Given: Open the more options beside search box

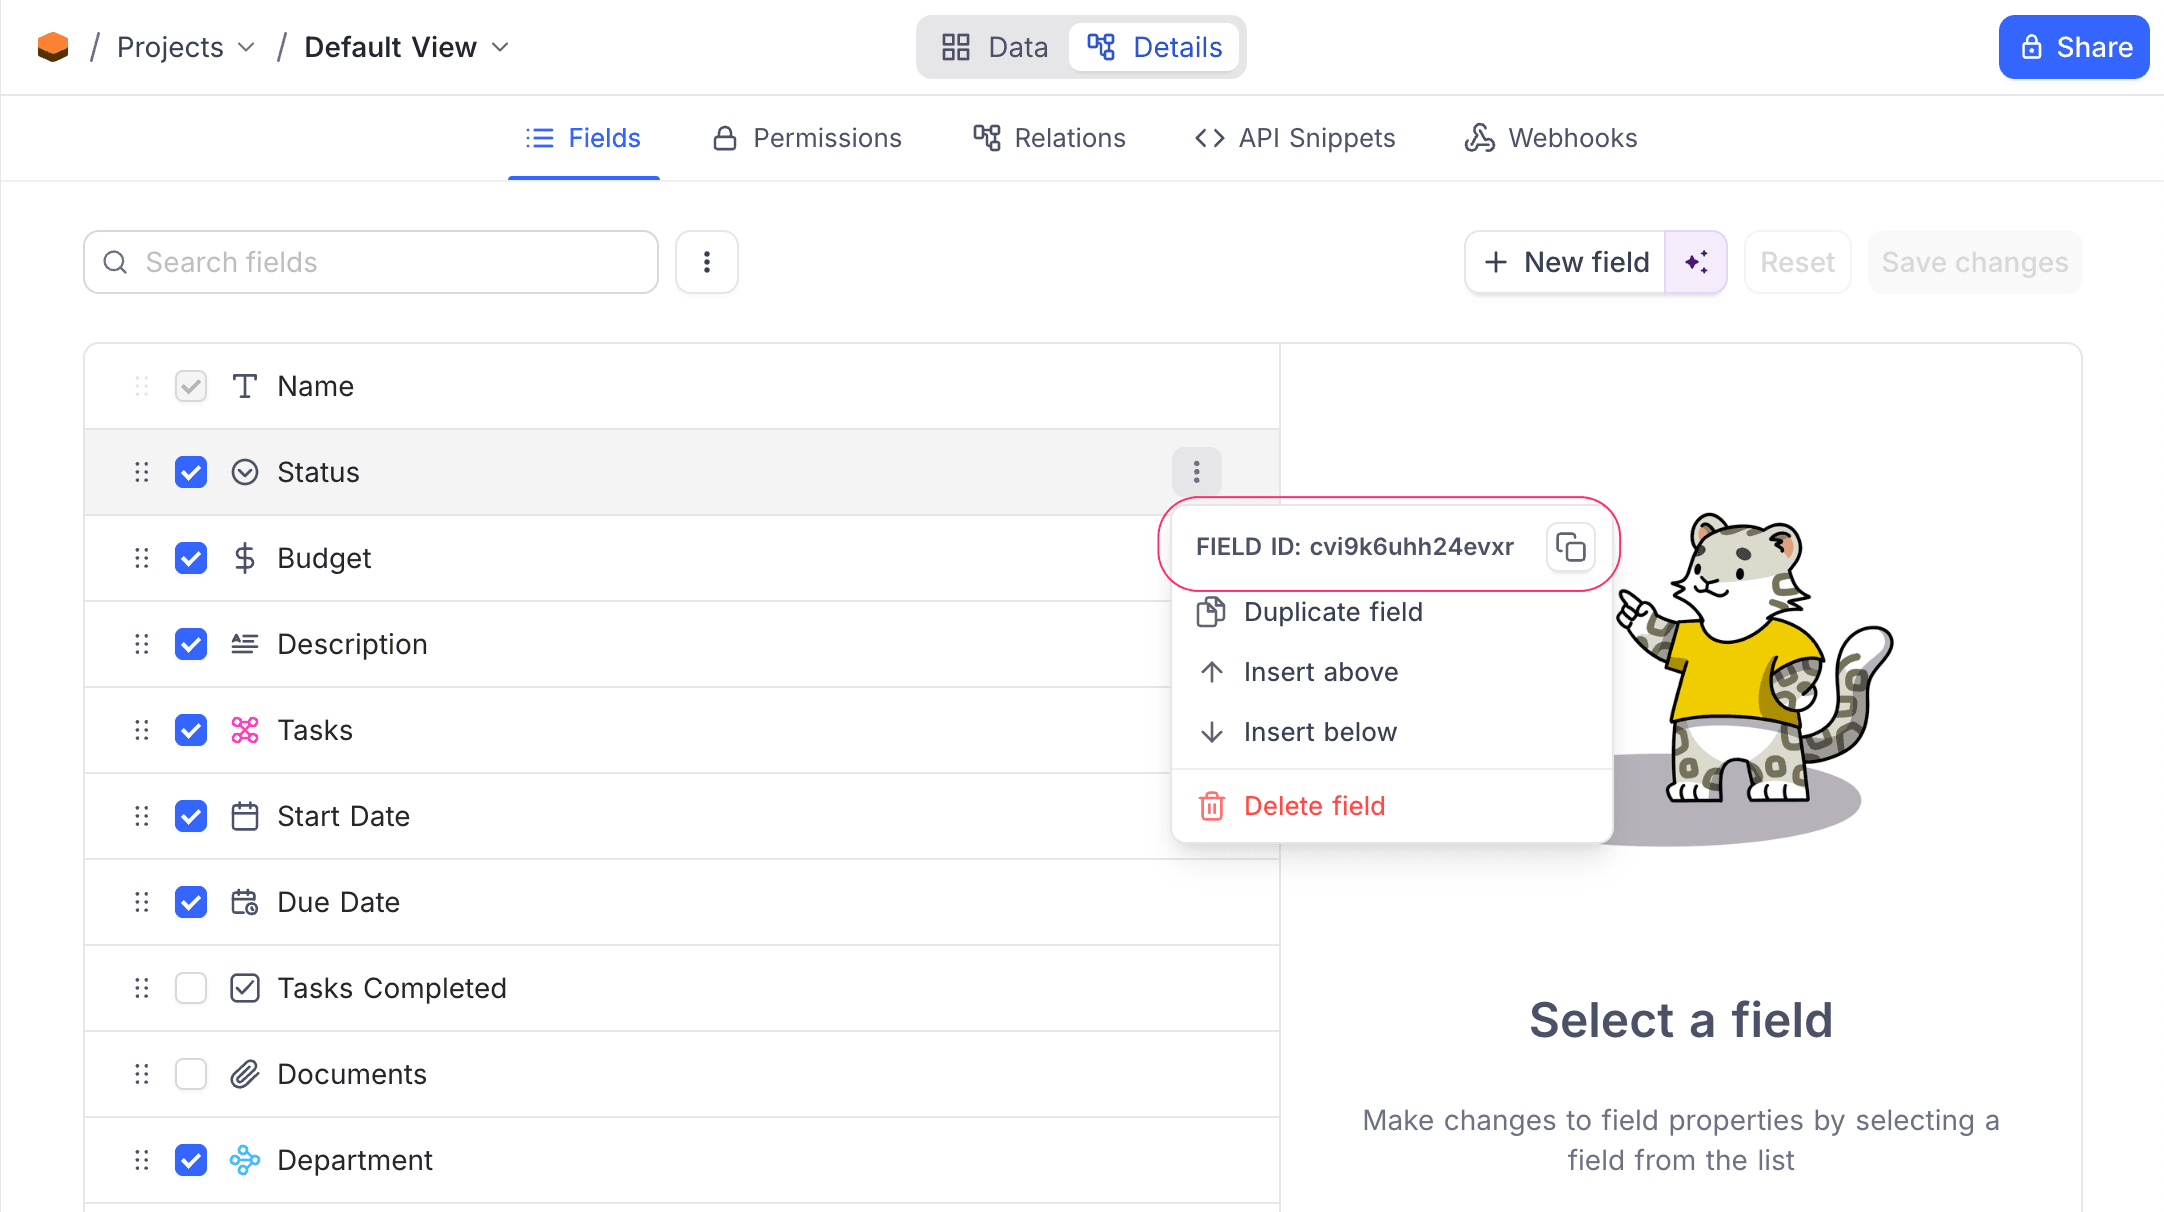Looking at the screenshot, I should (707, 262).
